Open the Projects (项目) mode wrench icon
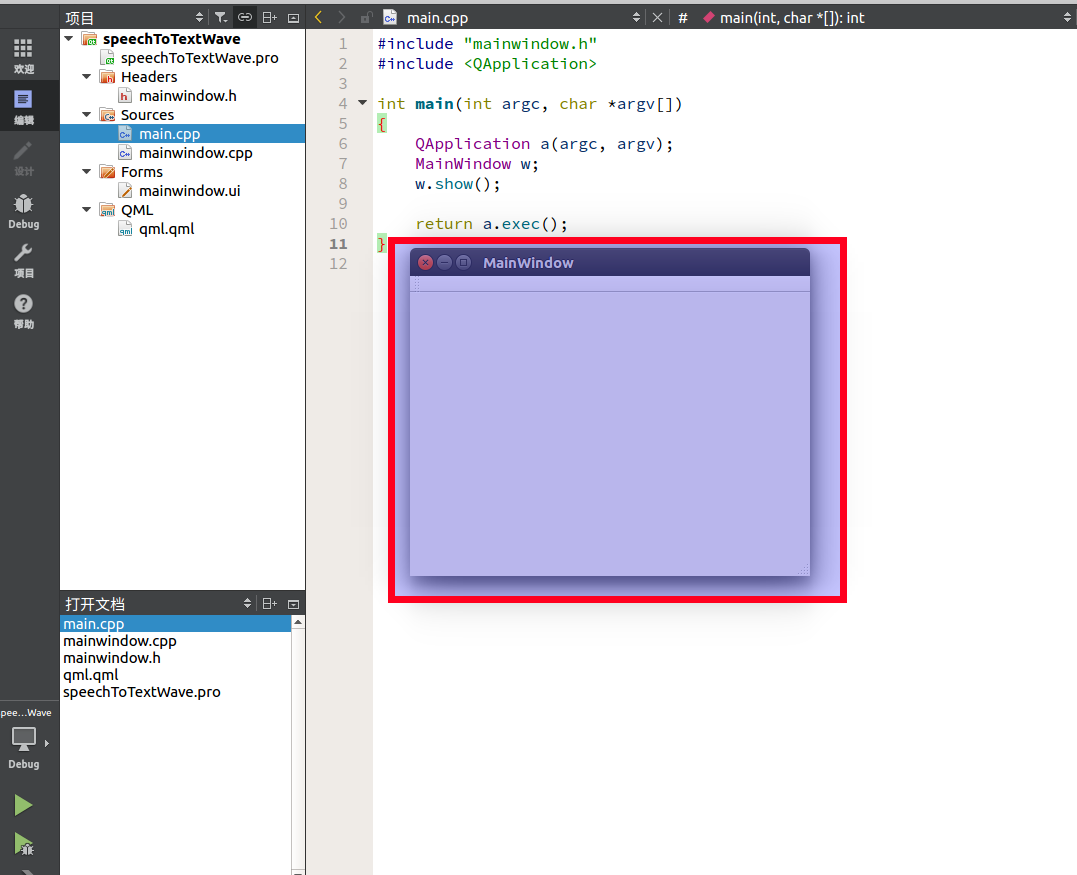Viewport: 1077px width, 875px height. click(23, 260)
